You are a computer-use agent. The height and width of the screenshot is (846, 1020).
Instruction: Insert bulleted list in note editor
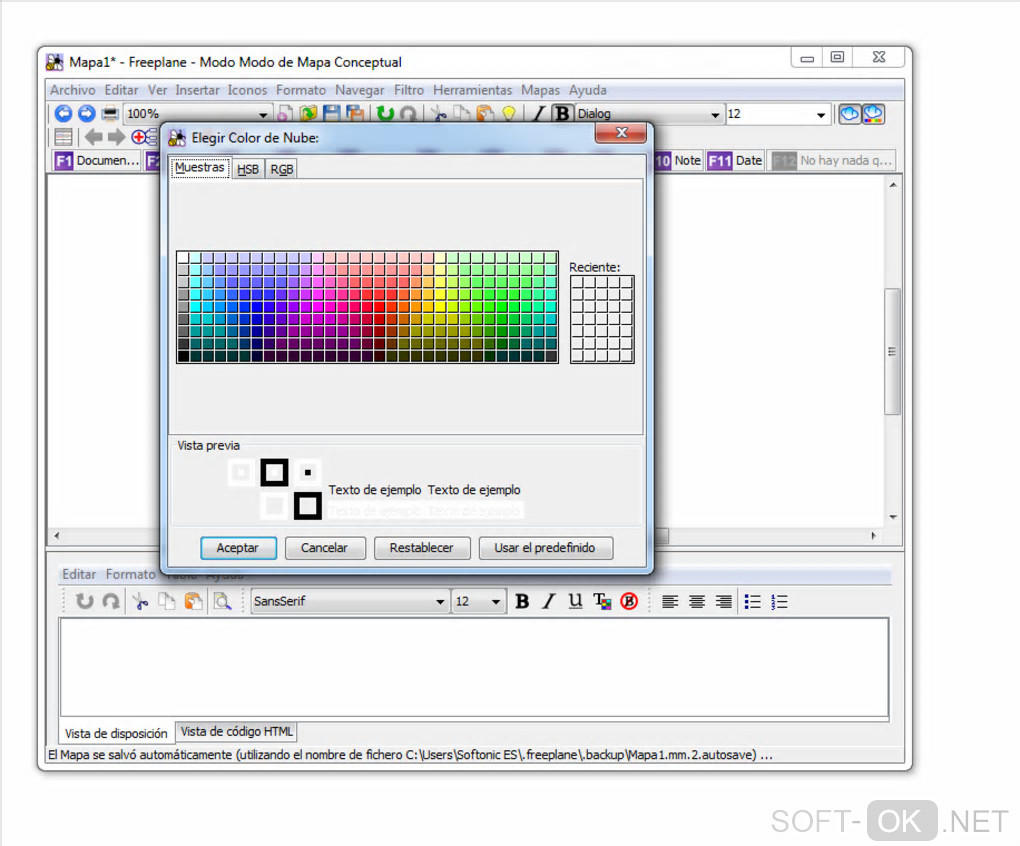point(753,601)
